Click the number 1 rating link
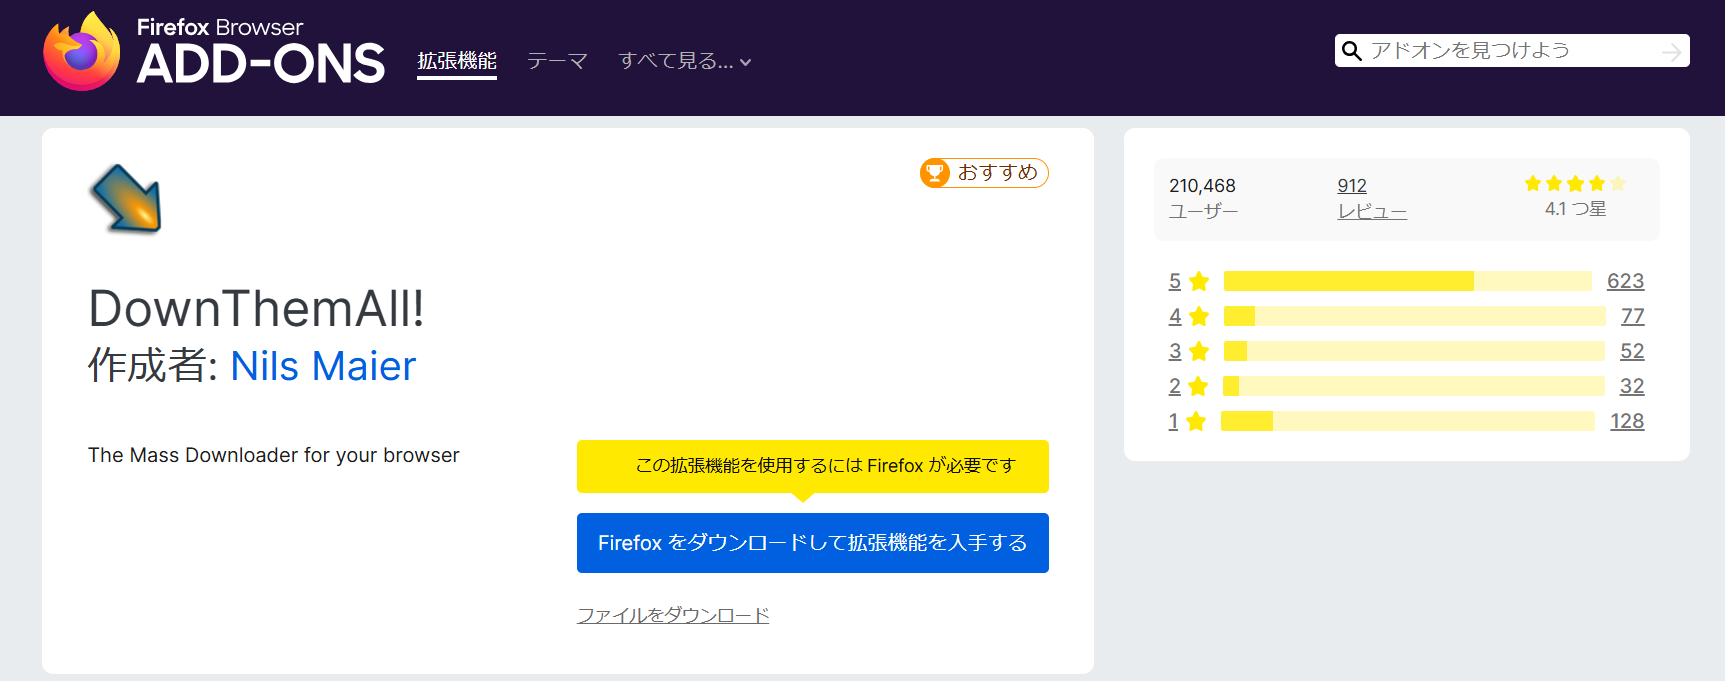 [x=1173, y=421]
